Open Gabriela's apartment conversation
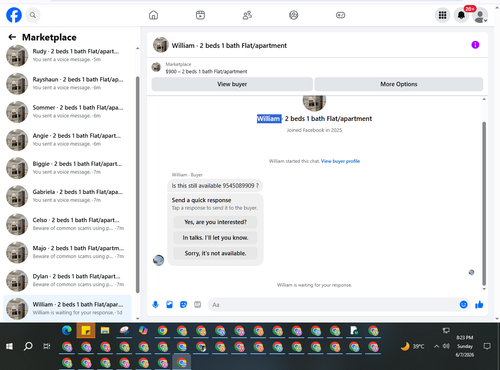Screen dimensions: 500x370 coord(67,196)
